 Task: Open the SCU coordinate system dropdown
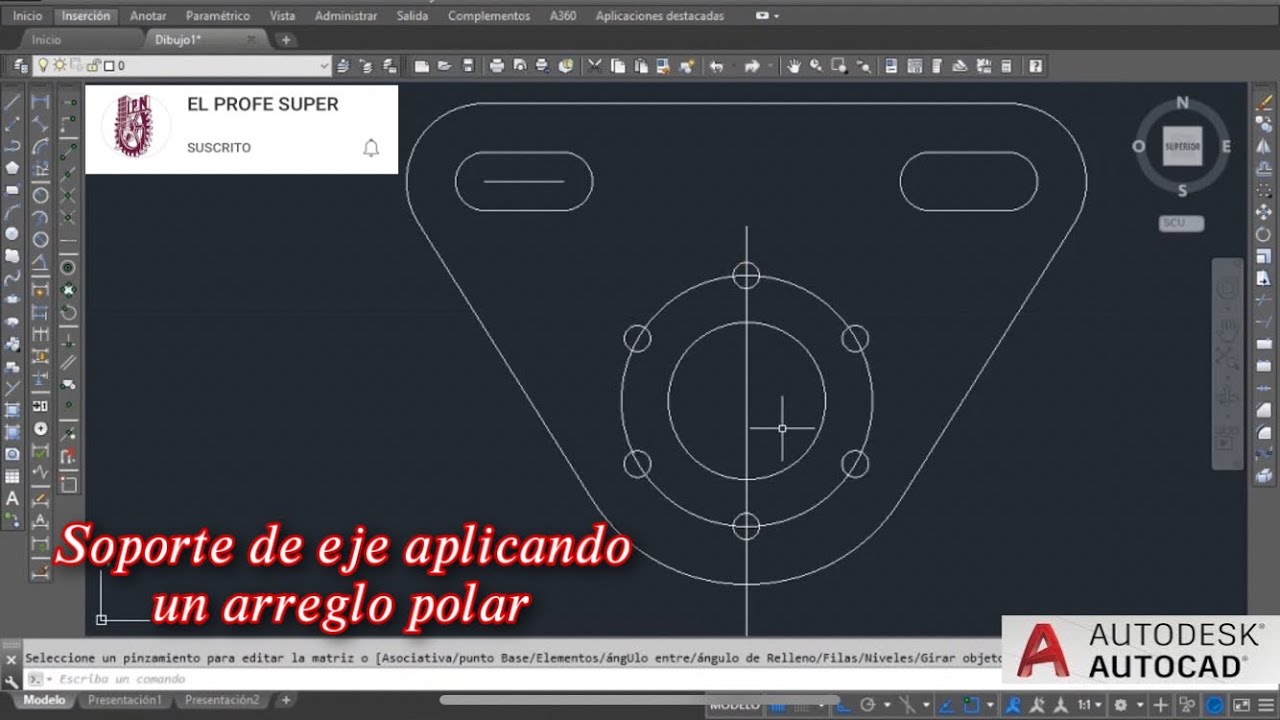(1181, 224)
